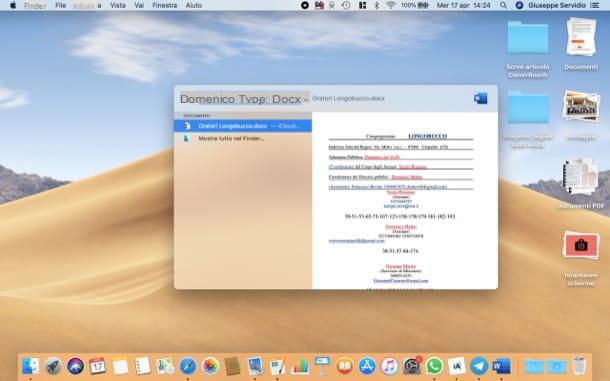Open System Preferences gear with badge

pos(412,366)
